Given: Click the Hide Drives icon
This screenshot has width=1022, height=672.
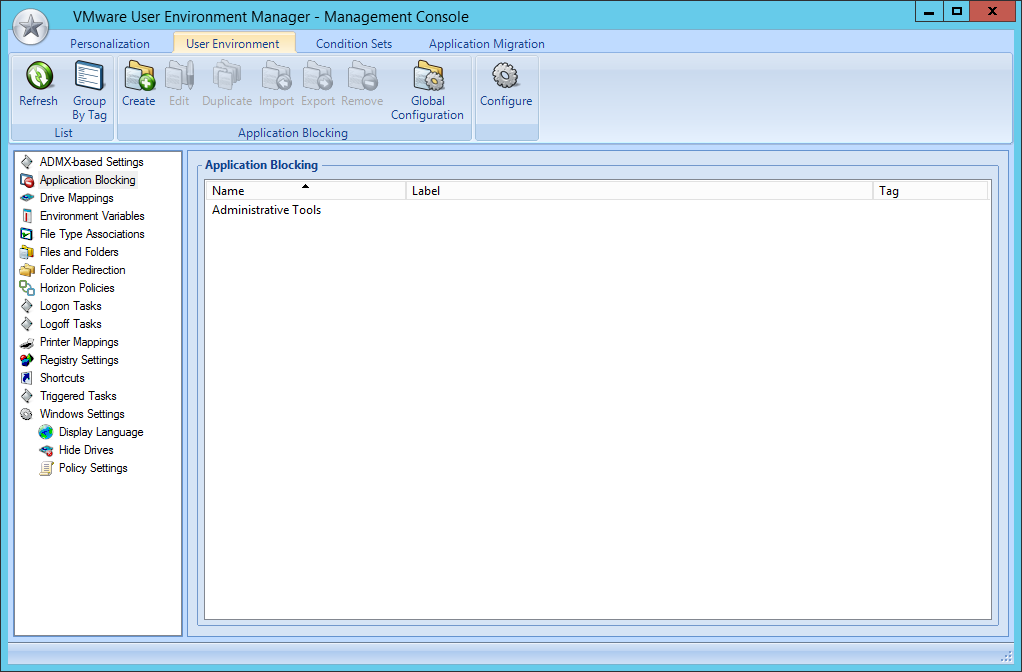Looking at the screenshot, I should (x=46, y=450).
